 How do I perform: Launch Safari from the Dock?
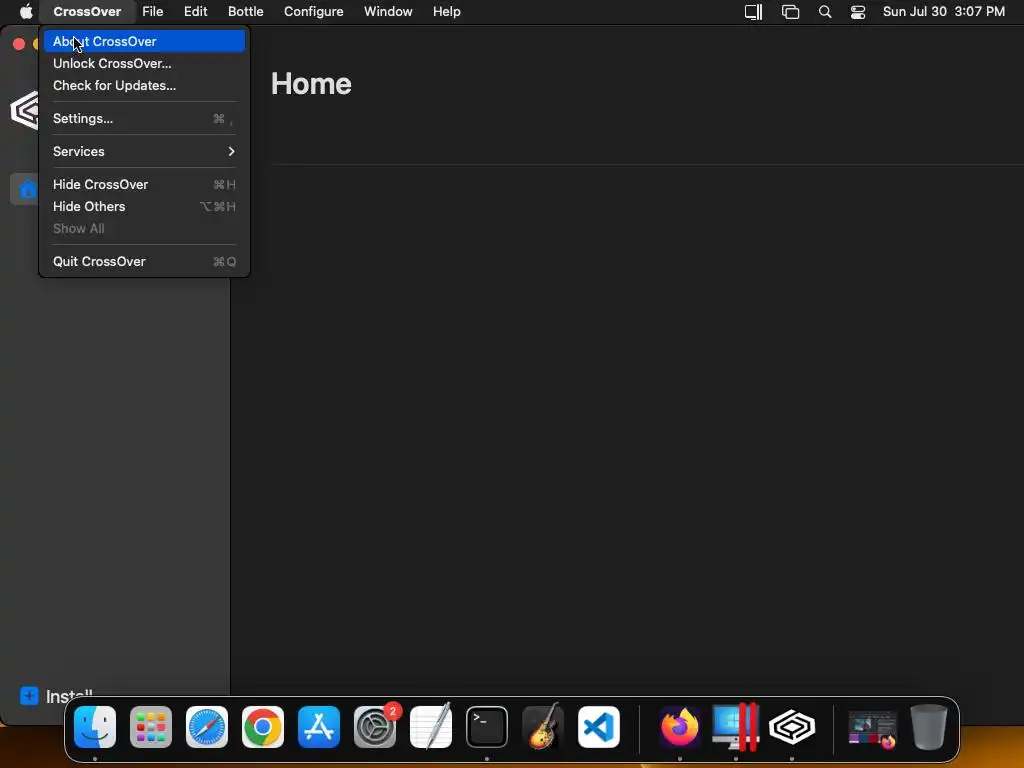(x=207, y=727)
